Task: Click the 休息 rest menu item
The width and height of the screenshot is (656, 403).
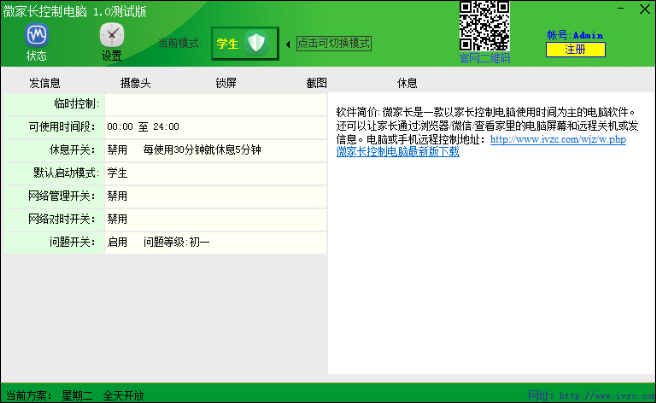Action: (x=407, y=83)
